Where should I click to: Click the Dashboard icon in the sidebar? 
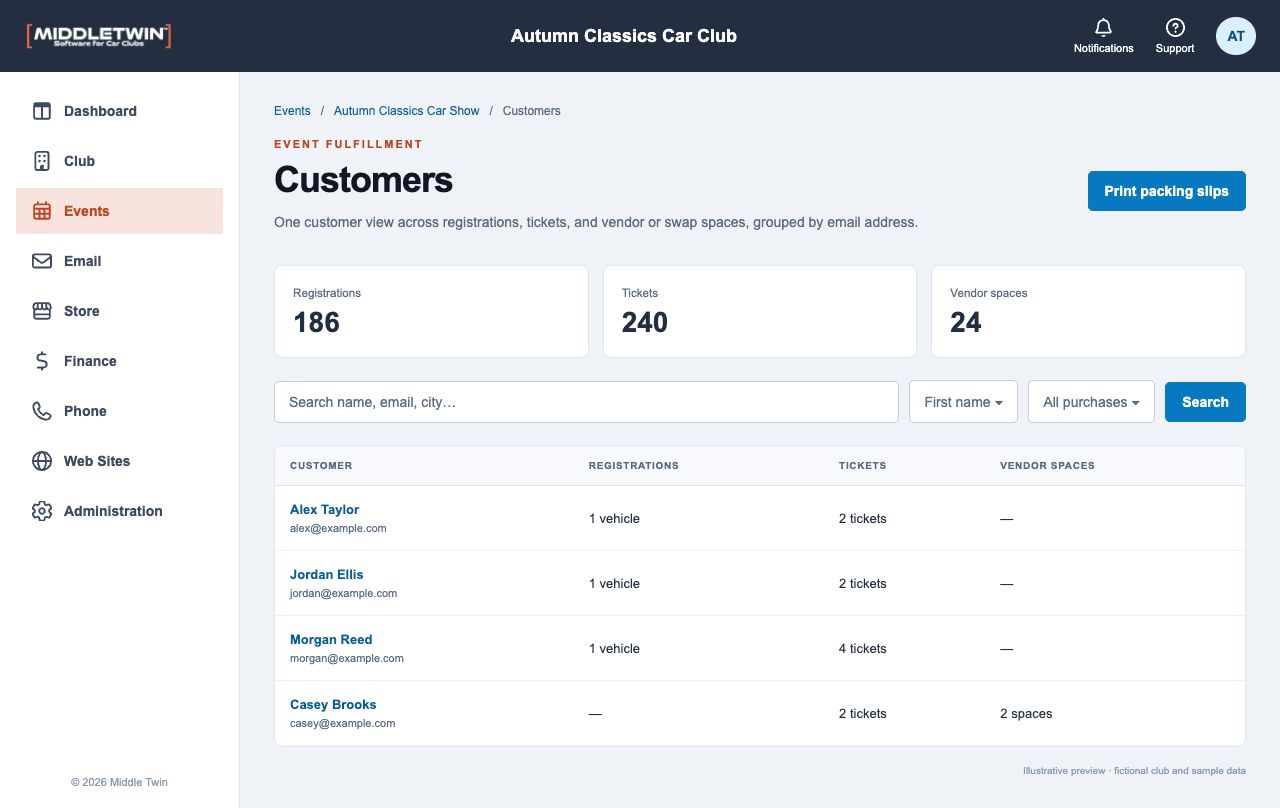42,111
